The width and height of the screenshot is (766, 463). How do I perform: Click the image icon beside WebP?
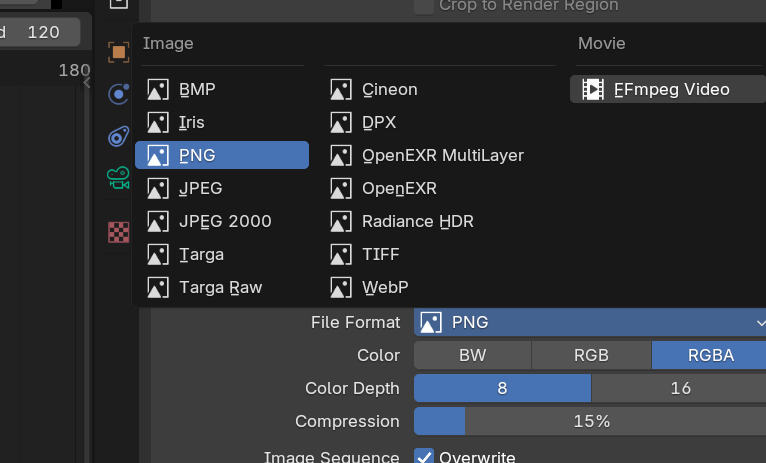tap(340, 287)
